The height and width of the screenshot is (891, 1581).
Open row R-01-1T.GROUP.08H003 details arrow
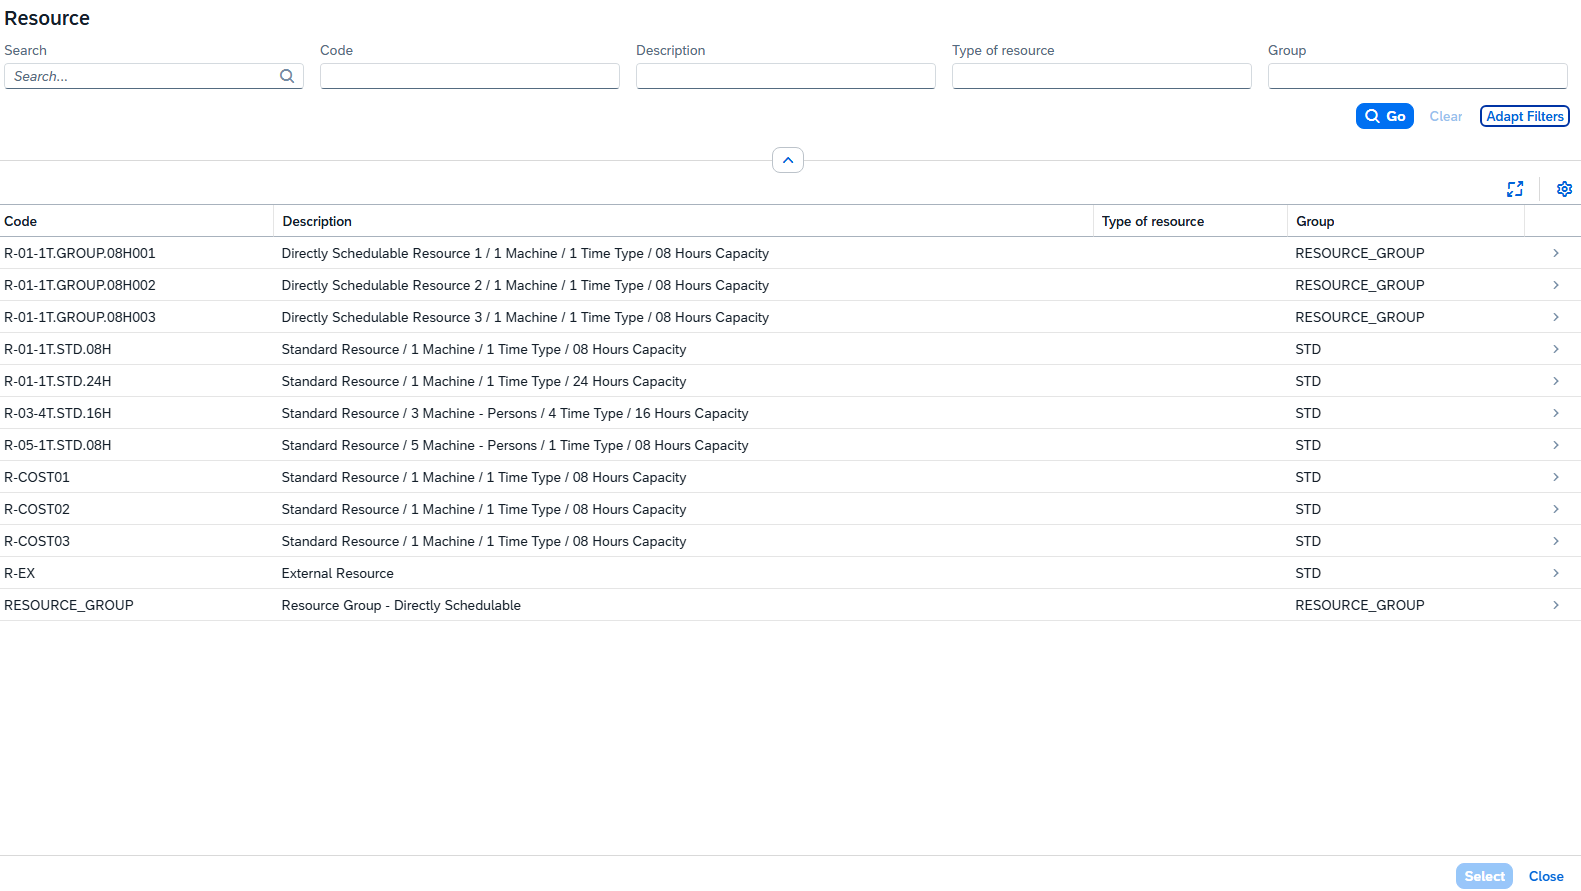[1556, 317]
